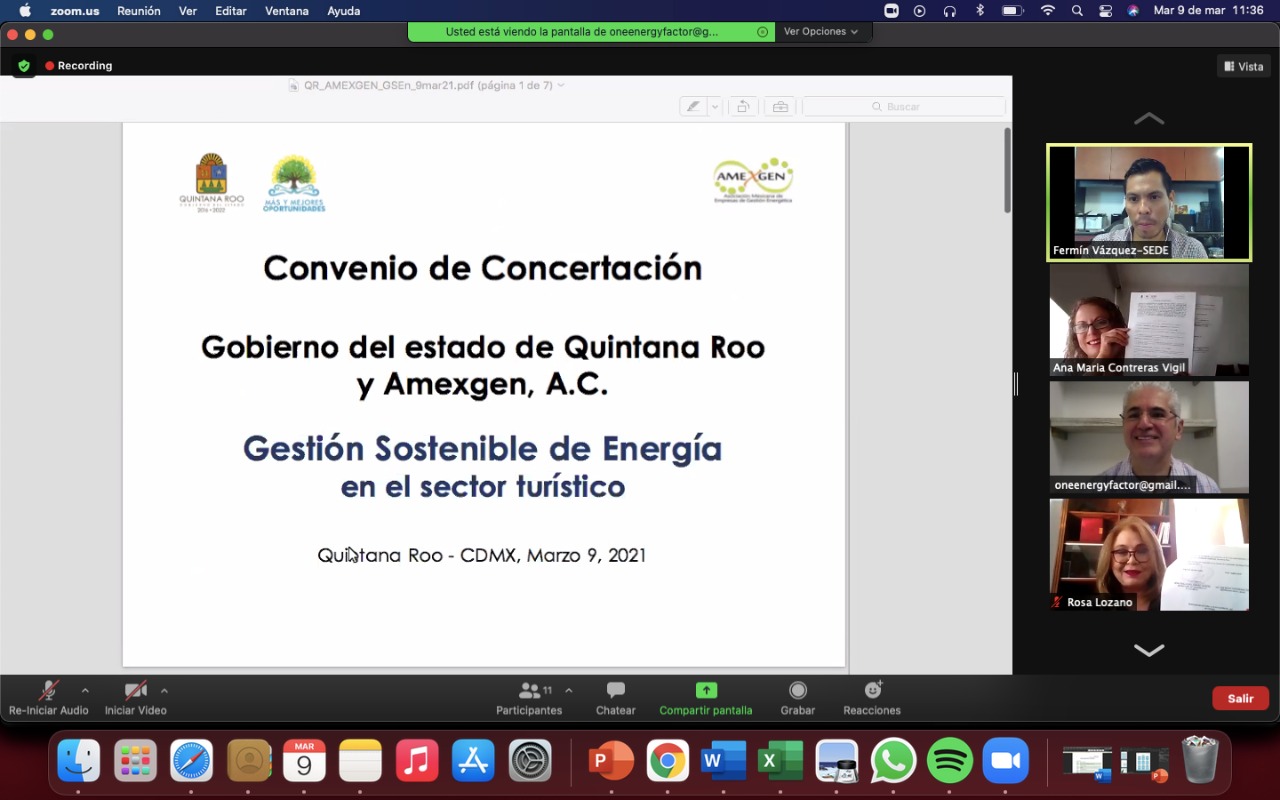This screenshot has height=800, width=1280.
Task: Expand the audio options arrow
Action: (85, 690)
